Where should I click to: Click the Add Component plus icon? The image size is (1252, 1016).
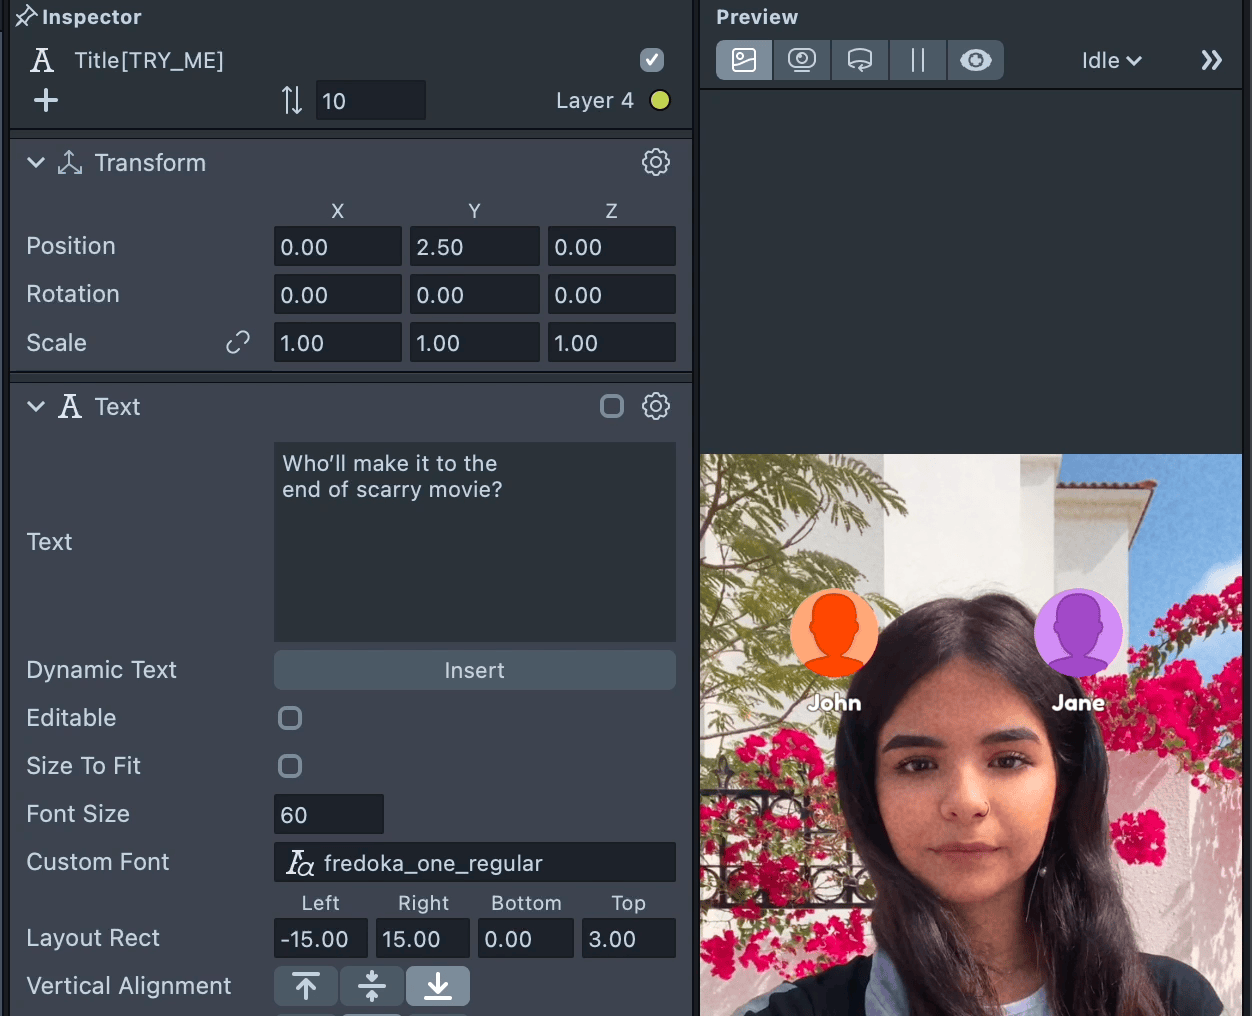click(46, 100)
